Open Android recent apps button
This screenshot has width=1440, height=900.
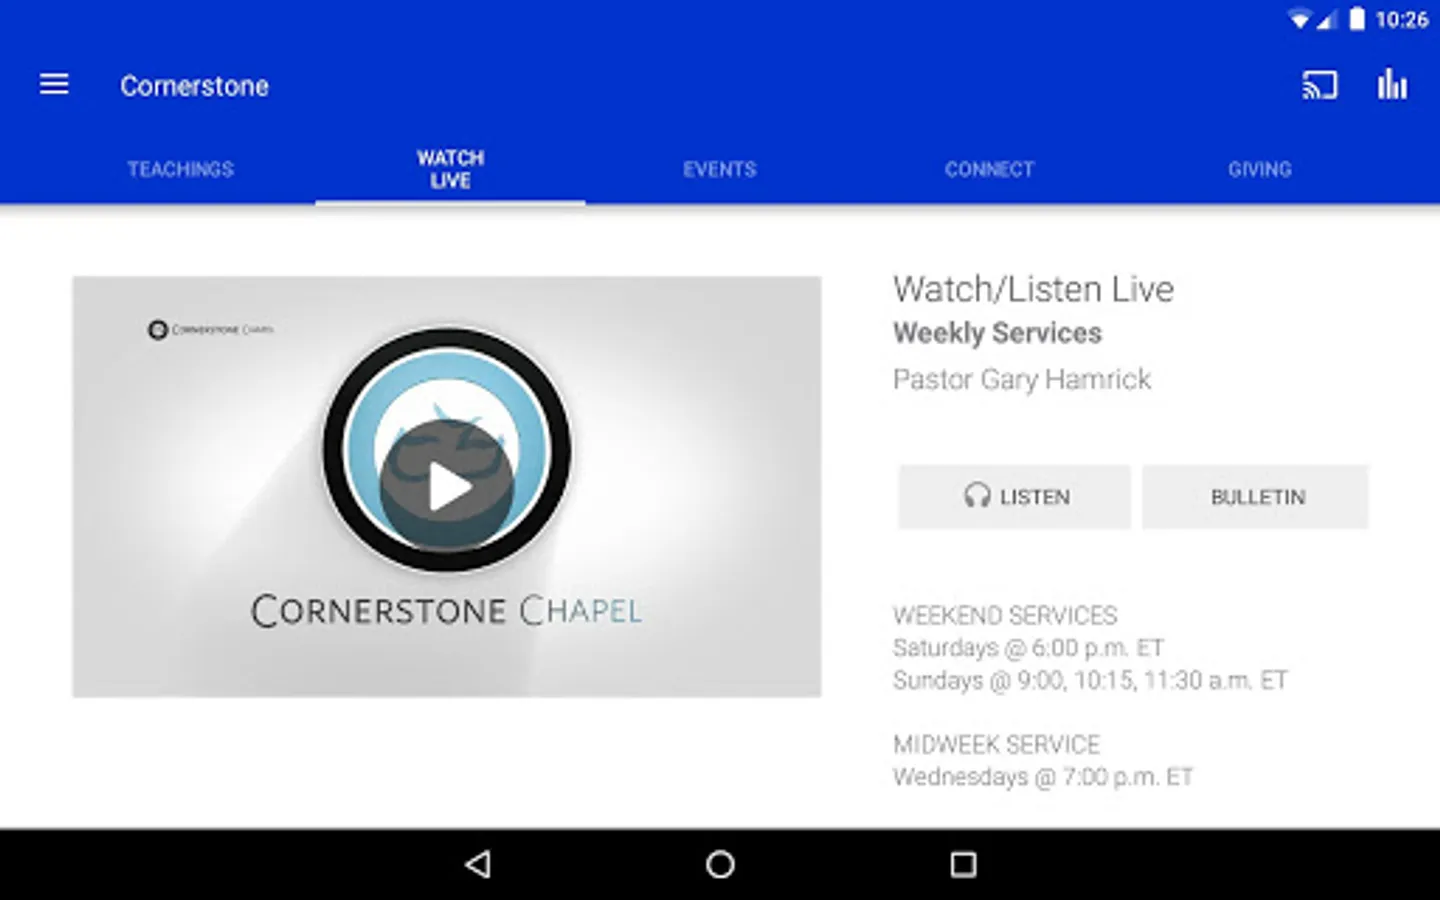tap(963, 864)
